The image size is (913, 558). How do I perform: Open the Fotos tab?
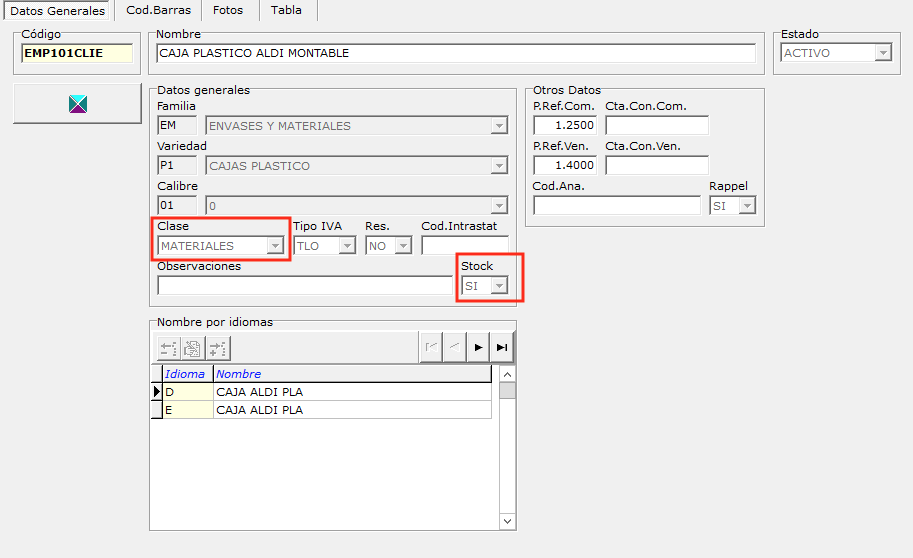pyautogui.click(x=228, y=10)
